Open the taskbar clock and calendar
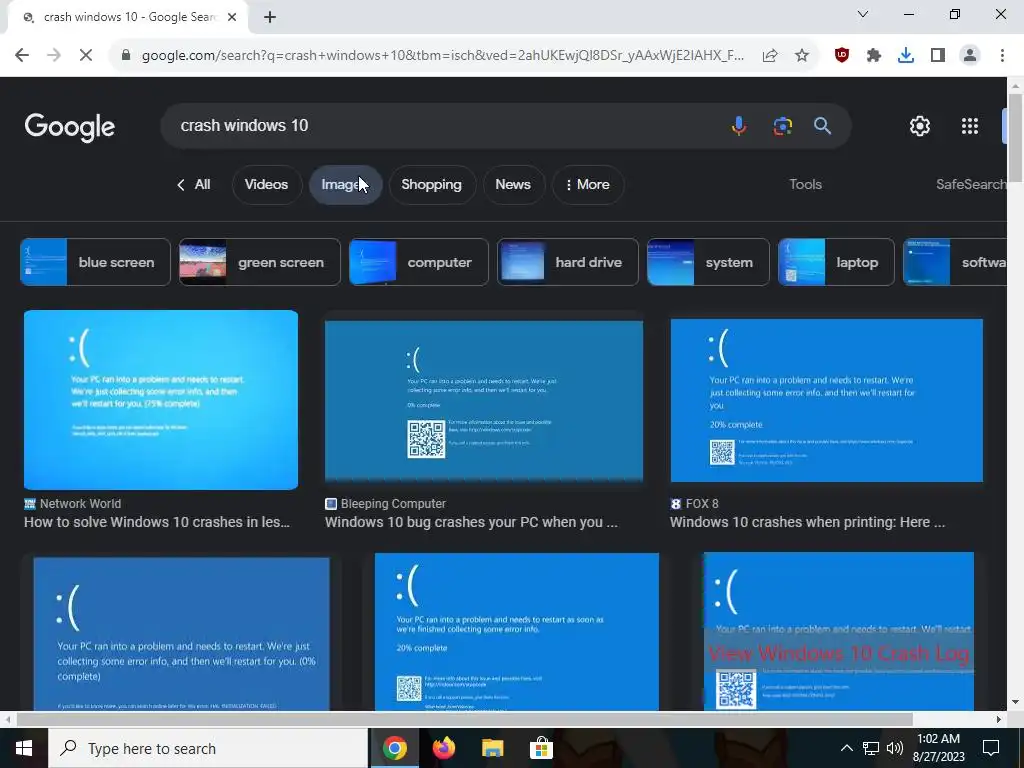The height and width of the screenshot is (768, 1024). (938, 748)
